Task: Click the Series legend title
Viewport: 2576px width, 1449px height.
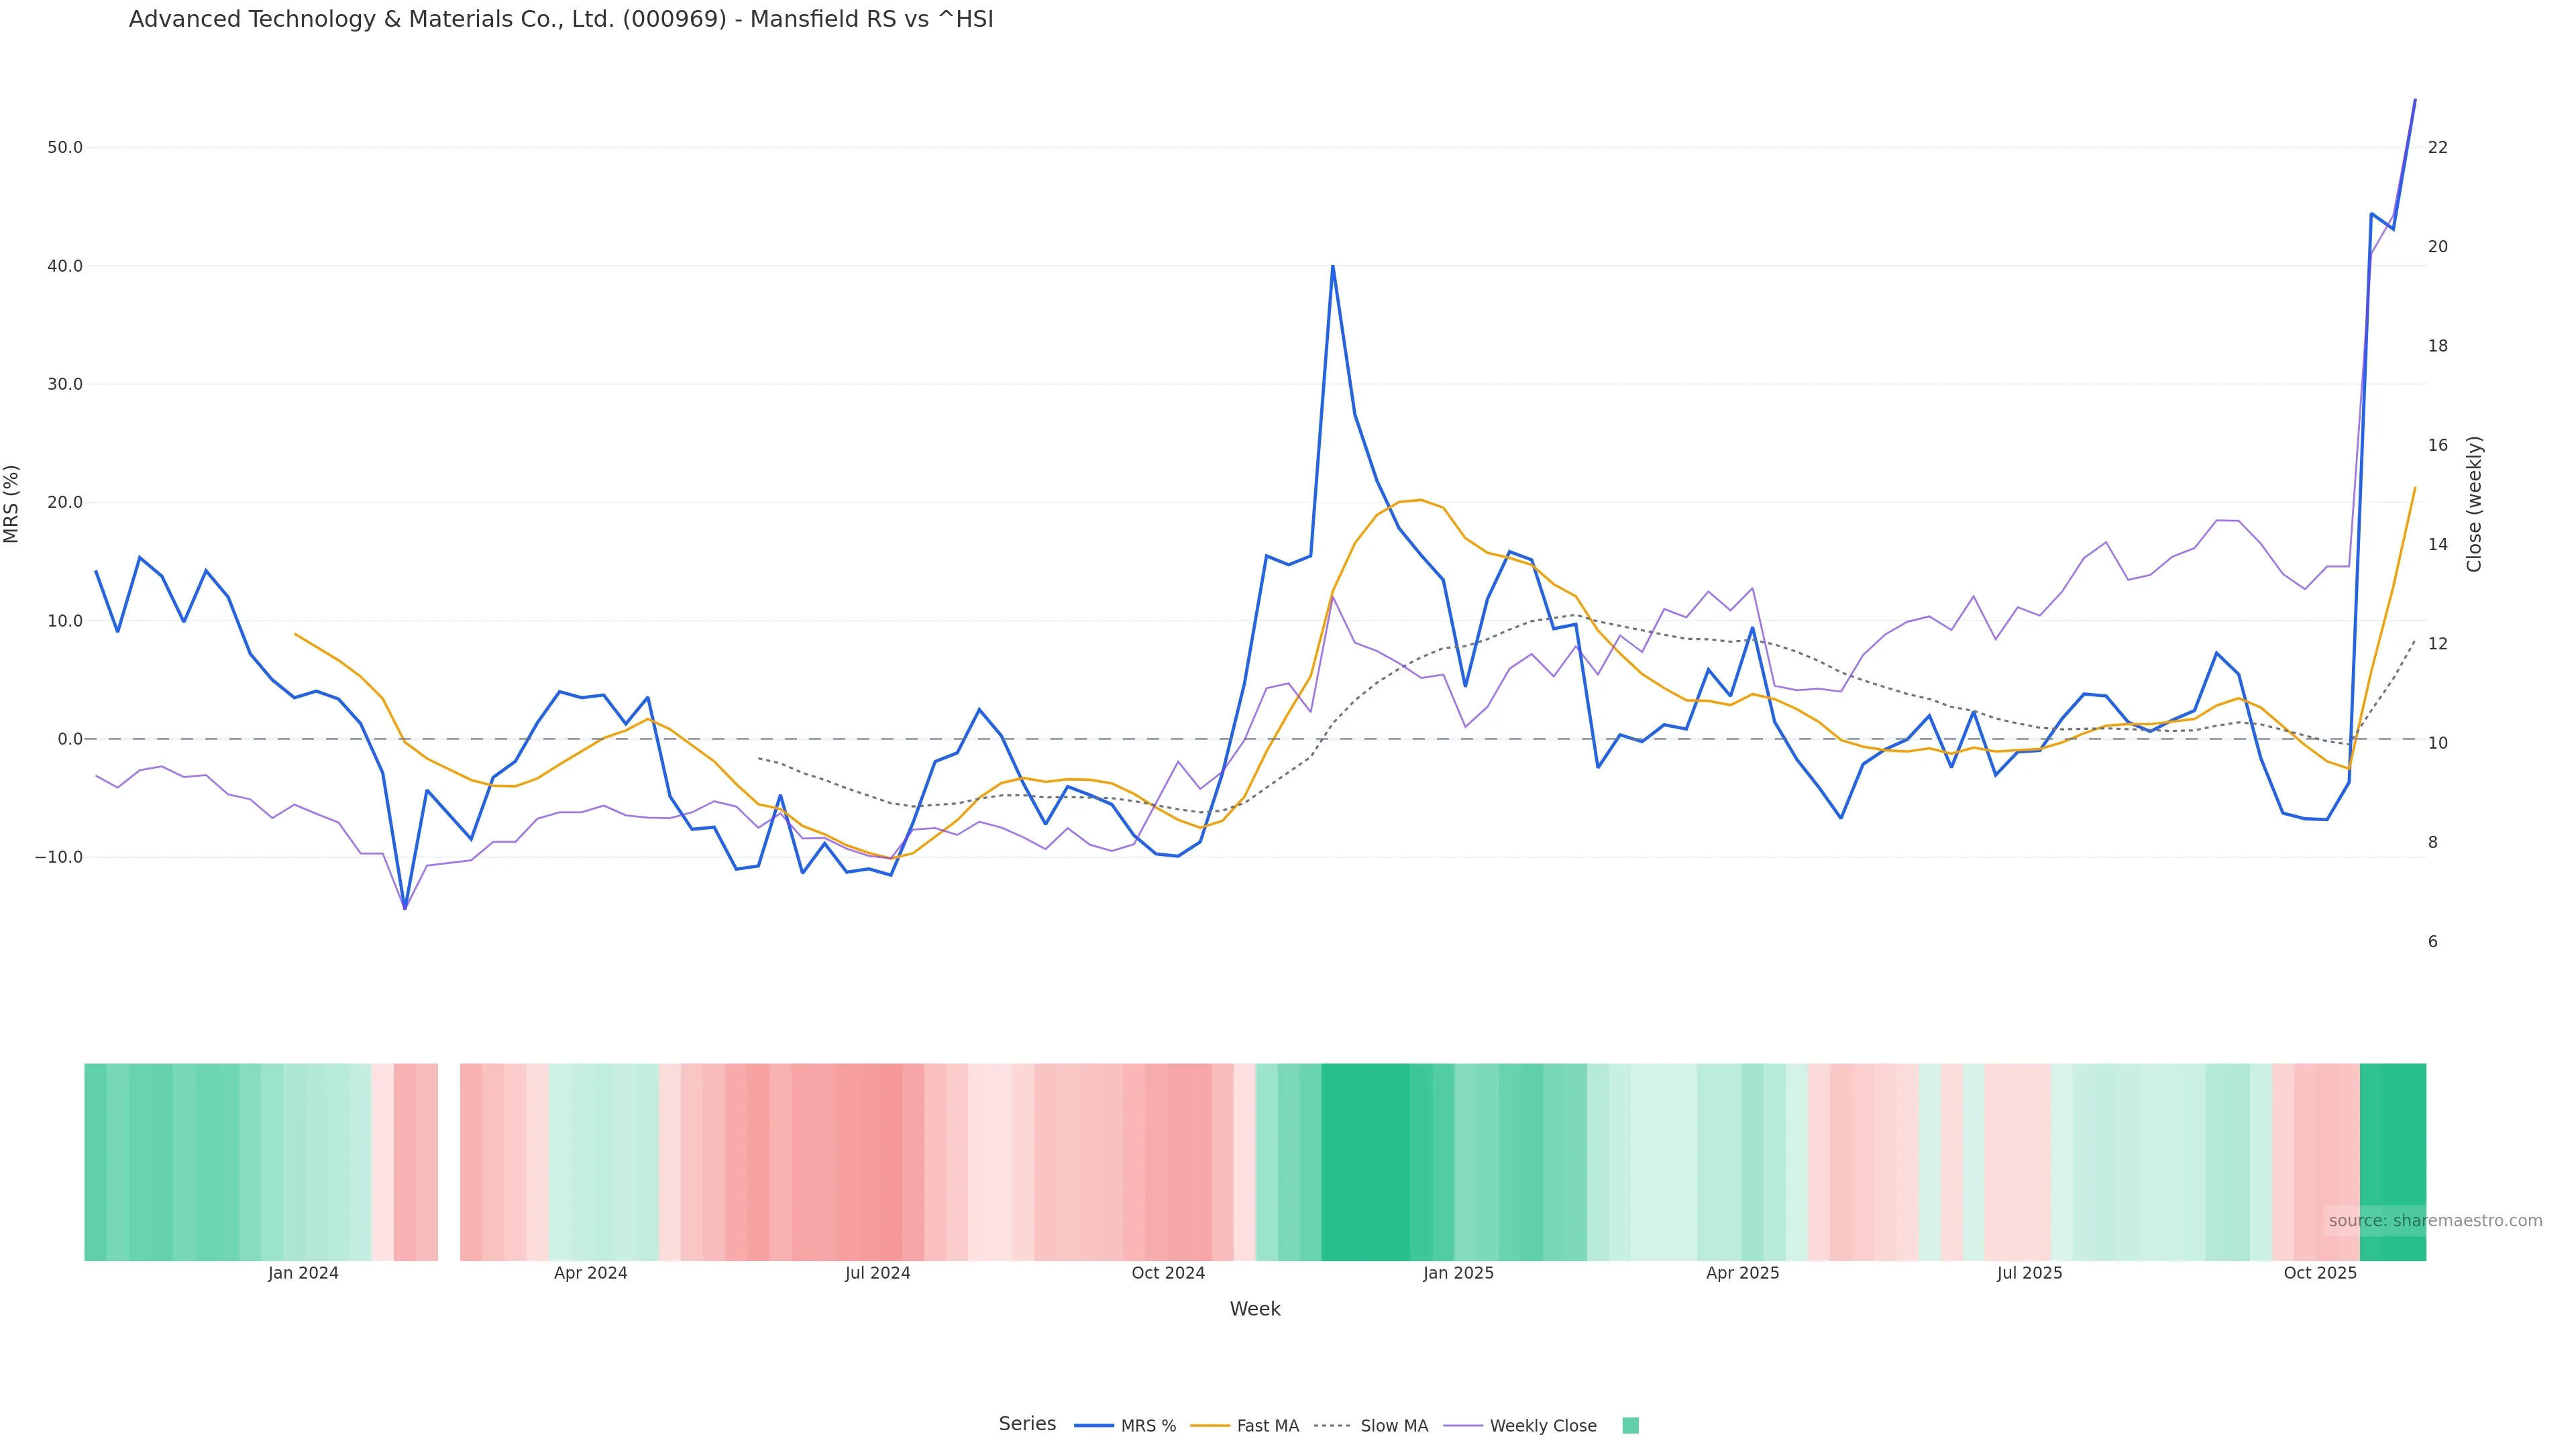Action: pos(1027,1424)
